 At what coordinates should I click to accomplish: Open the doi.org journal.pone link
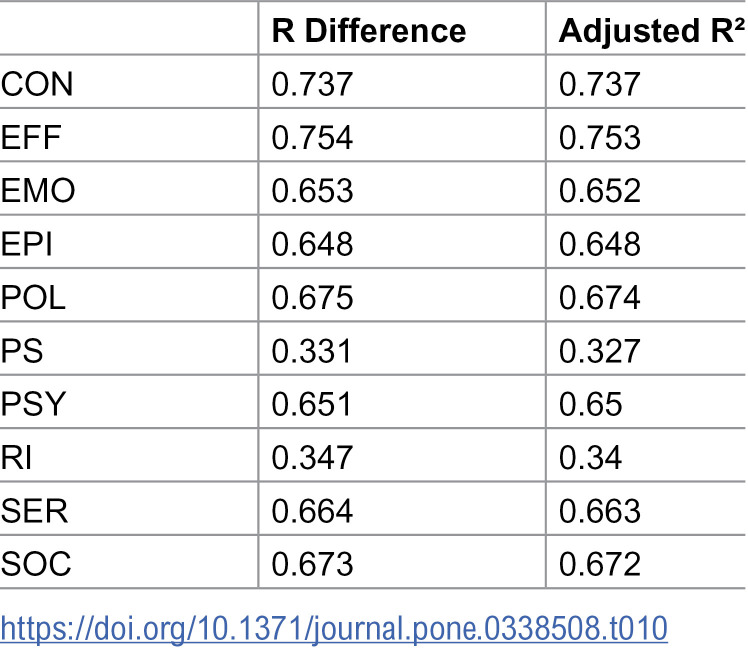(x=334, y=628)
